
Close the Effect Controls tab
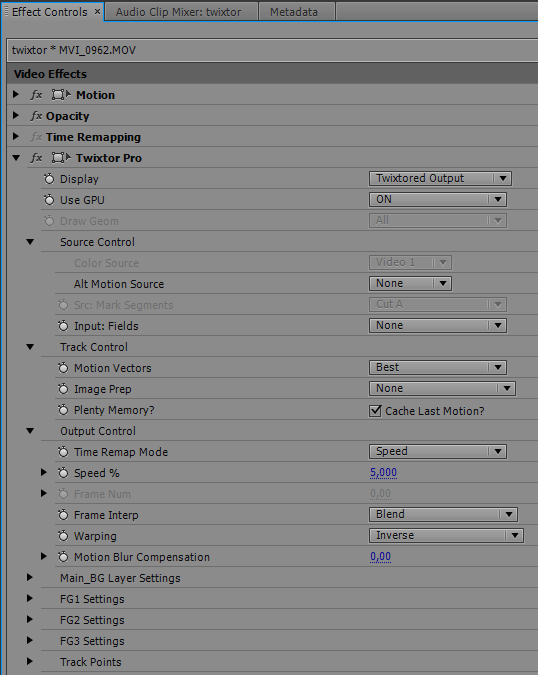[x=97, y=11]
